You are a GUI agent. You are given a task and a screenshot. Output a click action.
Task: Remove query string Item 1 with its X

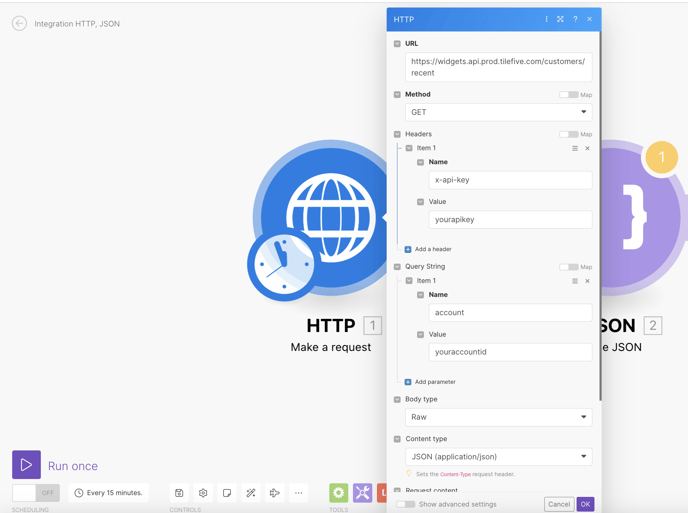tap(588, 281)
